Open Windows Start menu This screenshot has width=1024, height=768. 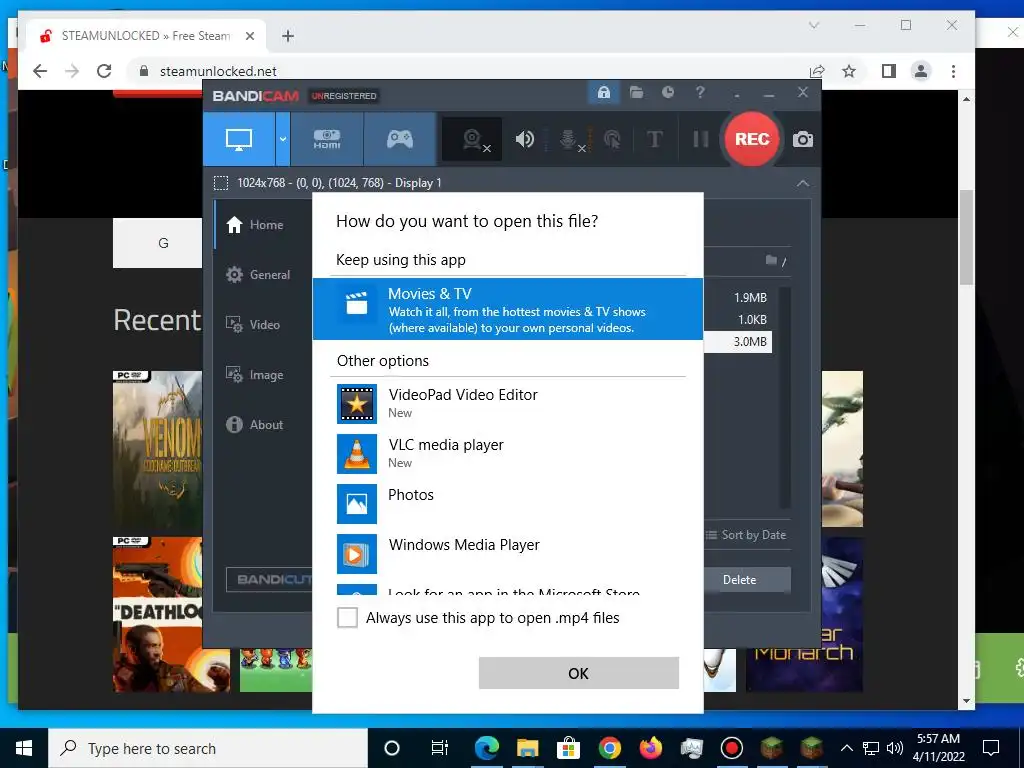[24, 748]
